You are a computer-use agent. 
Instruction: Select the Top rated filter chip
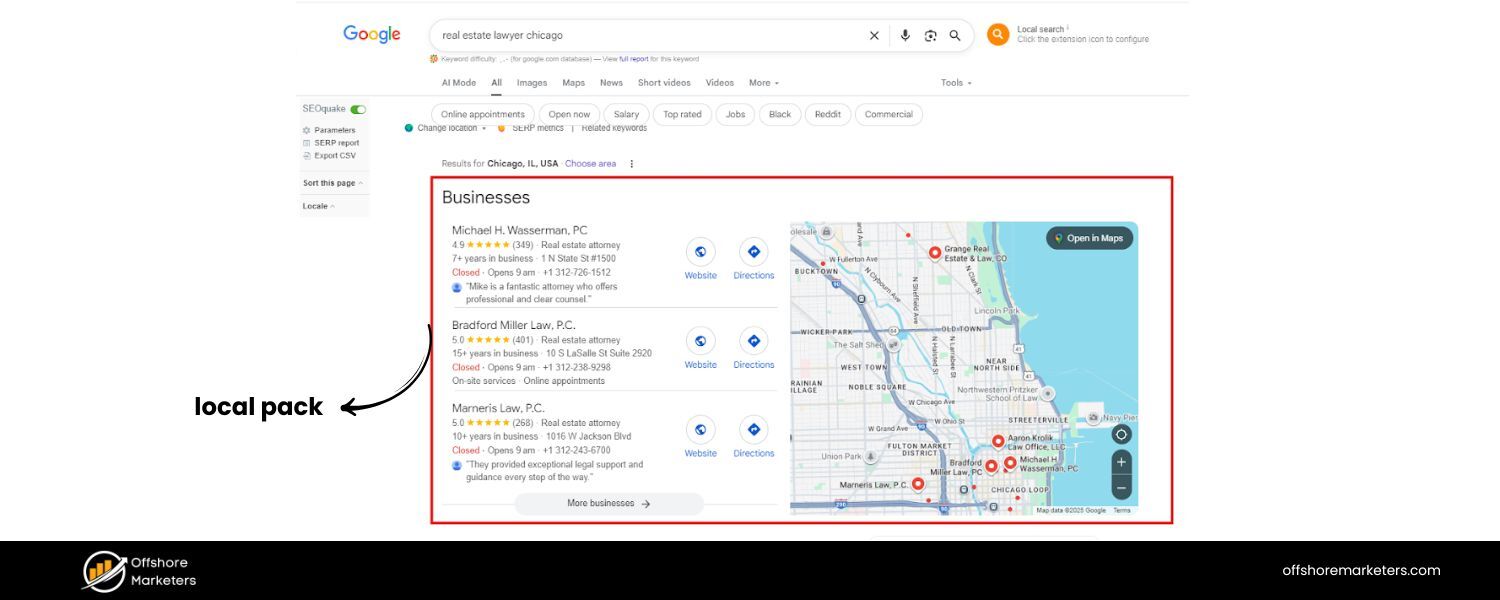(x=682, y=115)
